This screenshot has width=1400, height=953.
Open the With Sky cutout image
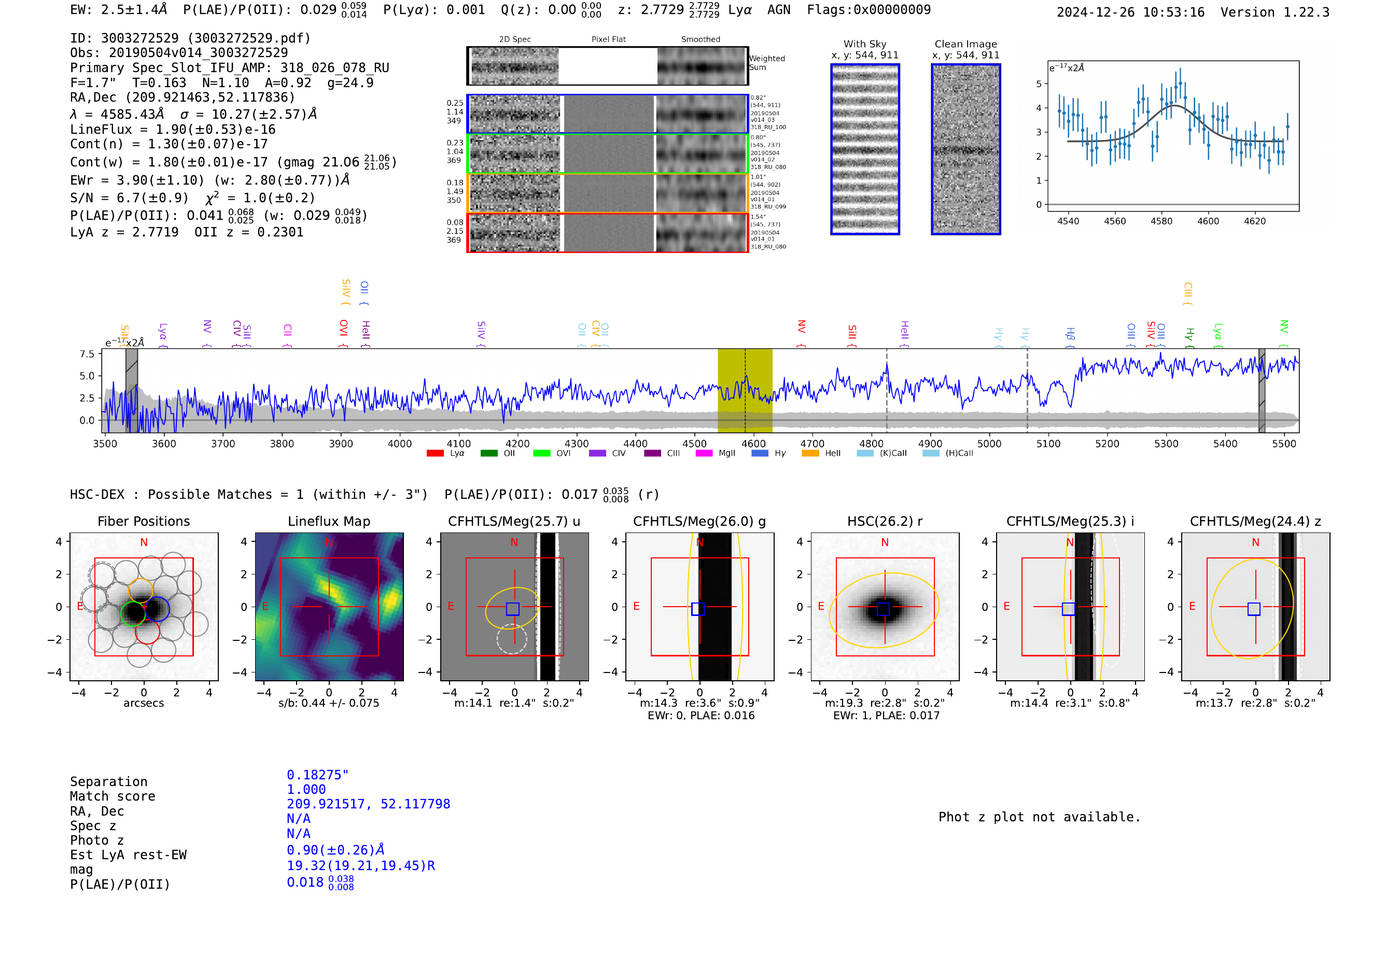click(865, 149)
